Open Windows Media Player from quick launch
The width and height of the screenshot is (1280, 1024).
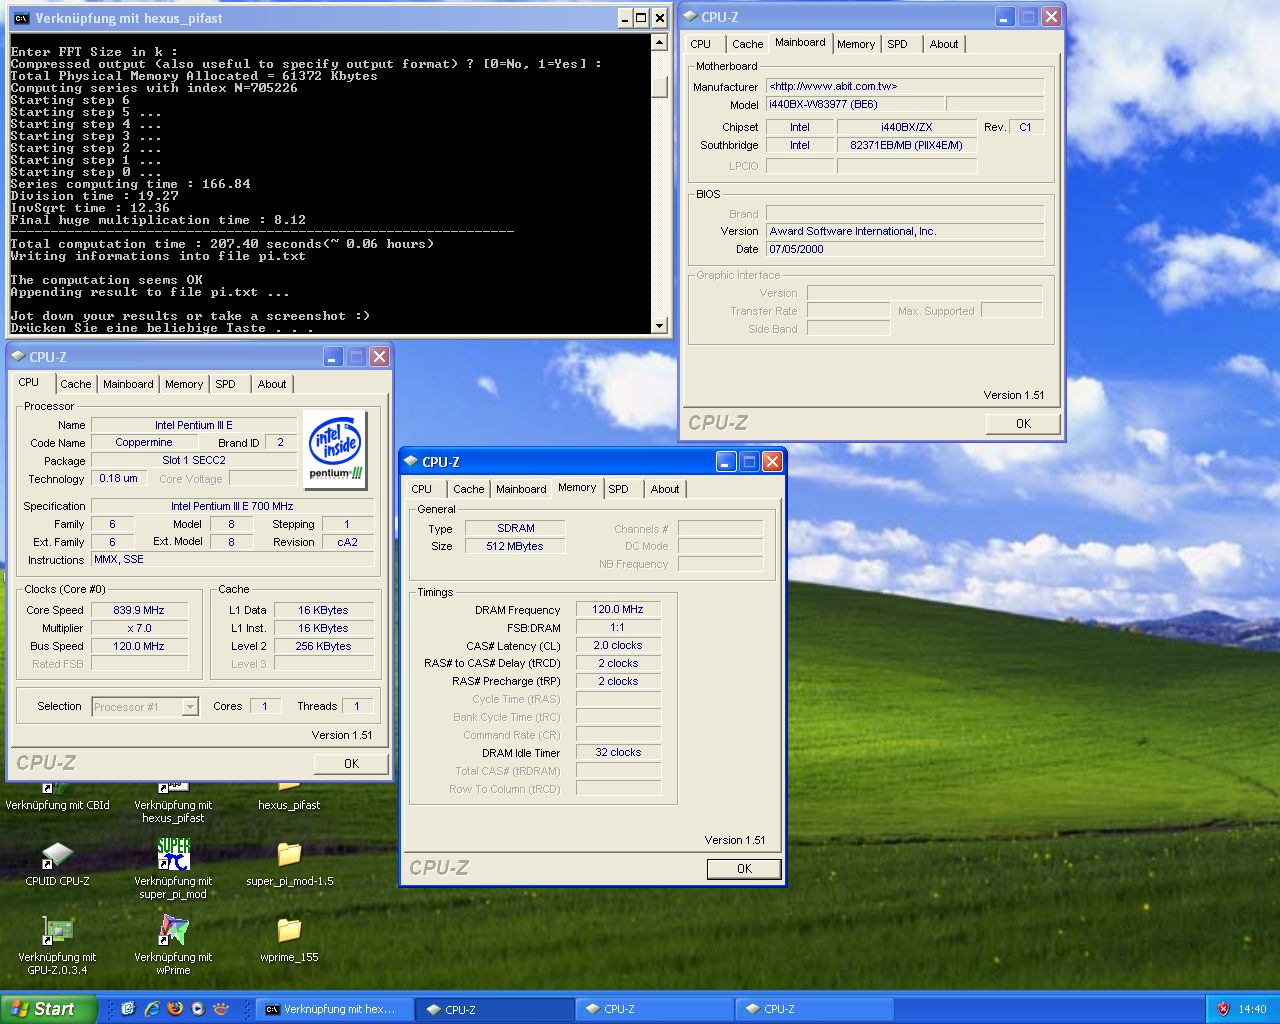(198, 1009)
